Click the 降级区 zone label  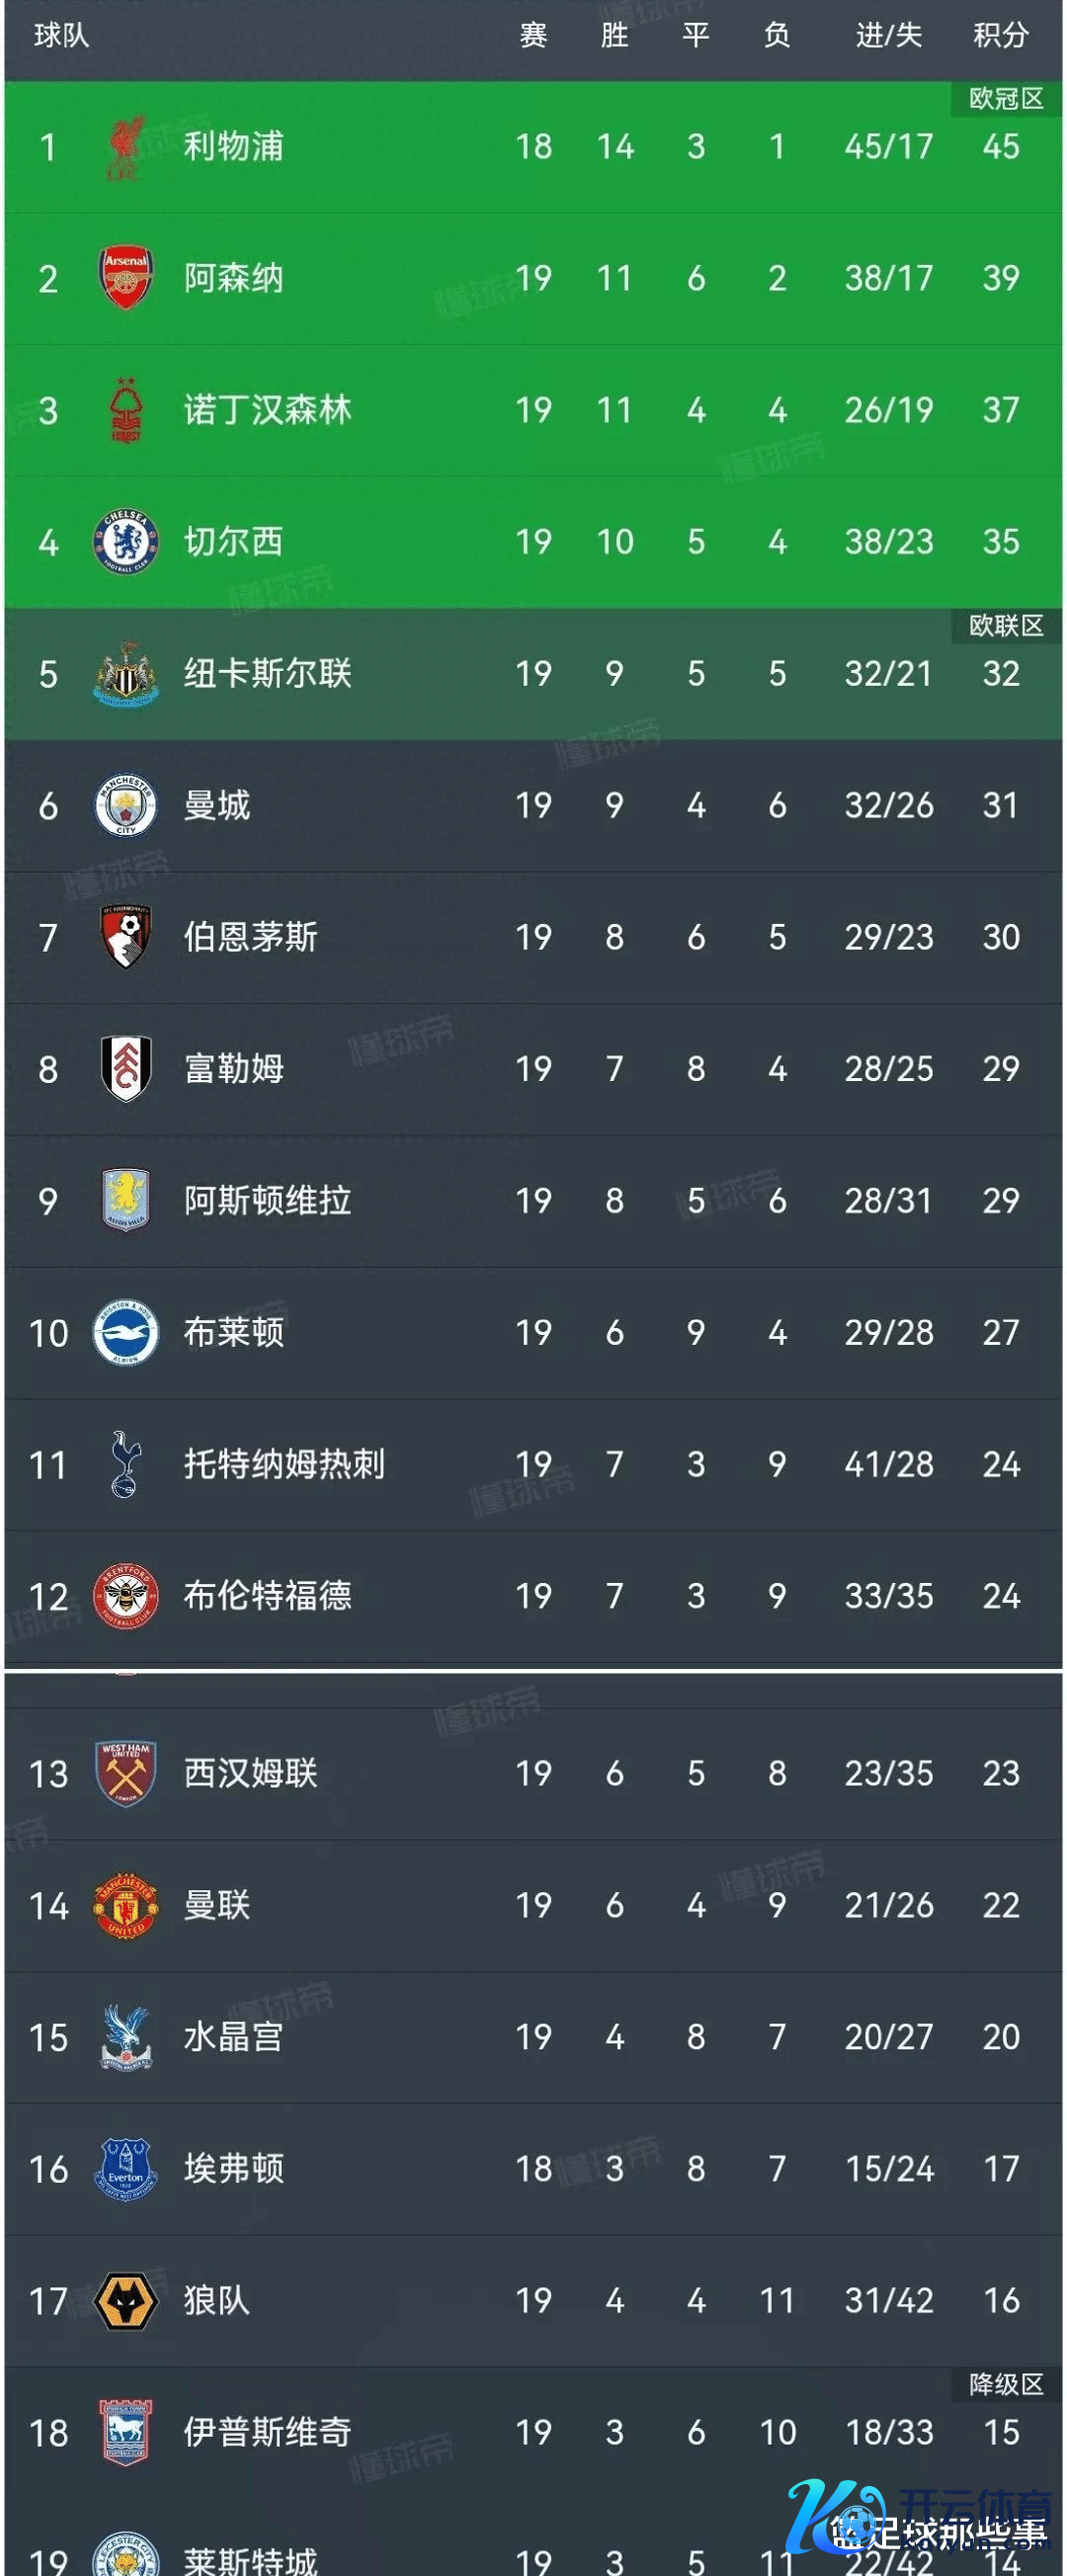1006,2385
